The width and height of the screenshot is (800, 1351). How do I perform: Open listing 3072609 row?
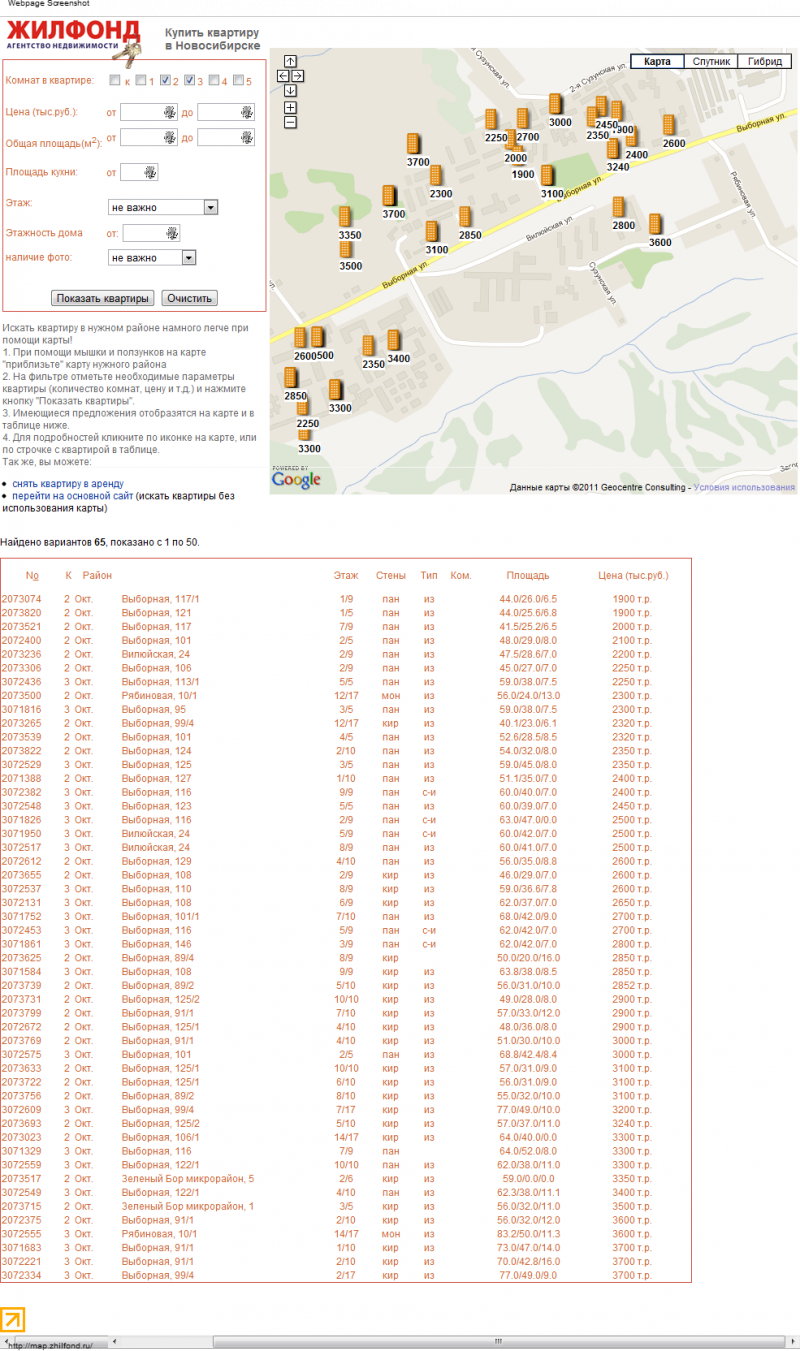[345, 1109]
